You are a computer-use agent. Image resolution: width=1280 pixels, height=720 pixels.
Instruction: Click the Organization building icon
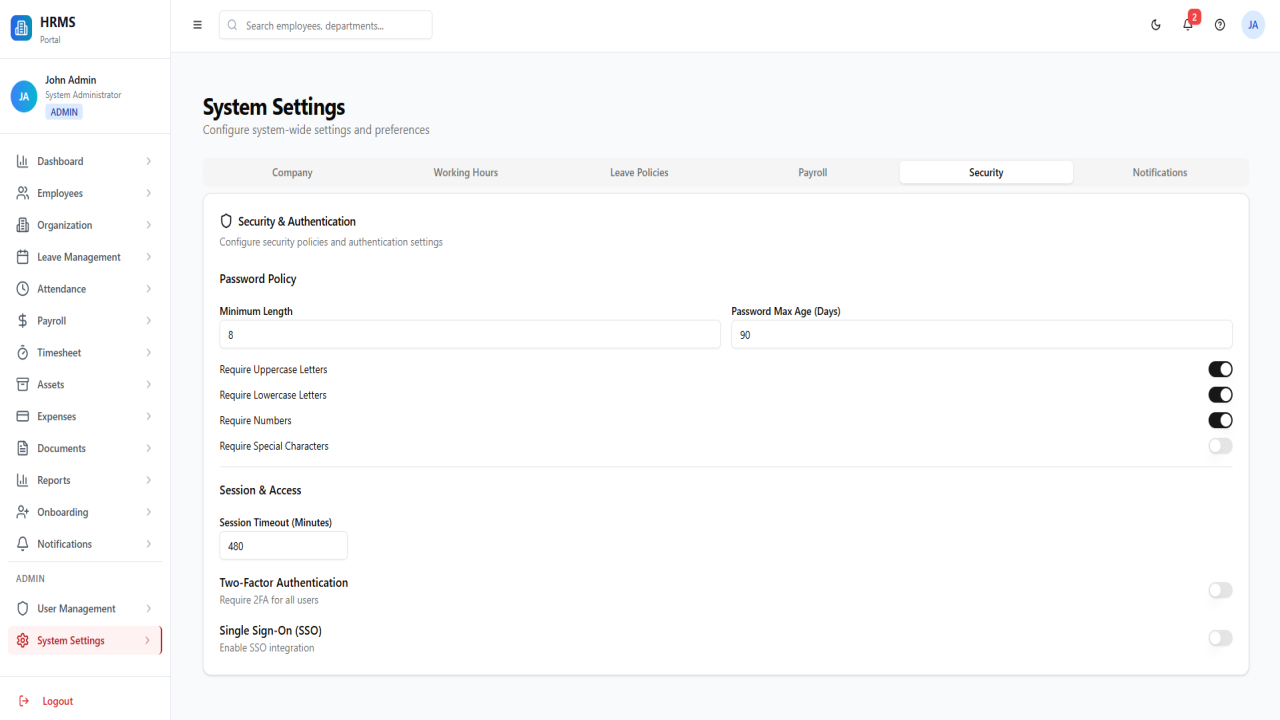[x=23, y=225]
